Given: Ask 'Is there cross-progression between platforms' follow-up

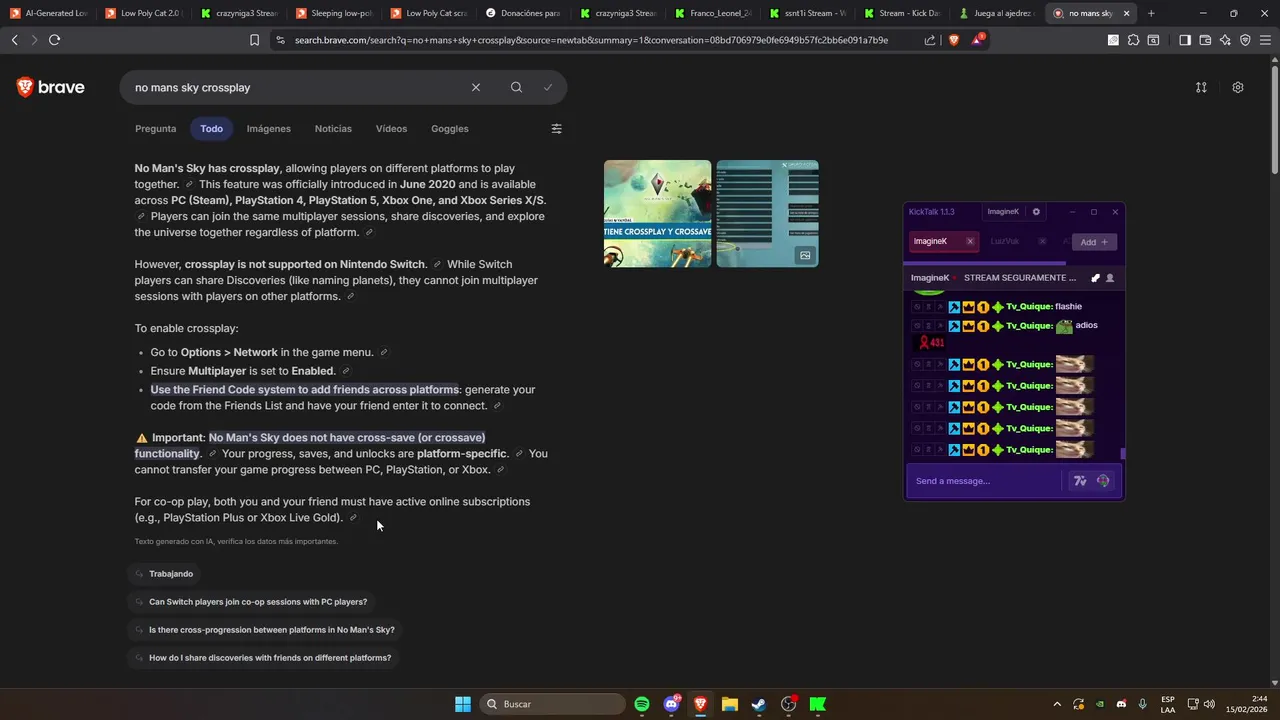Looking at the screenshot, I should 265,630.
